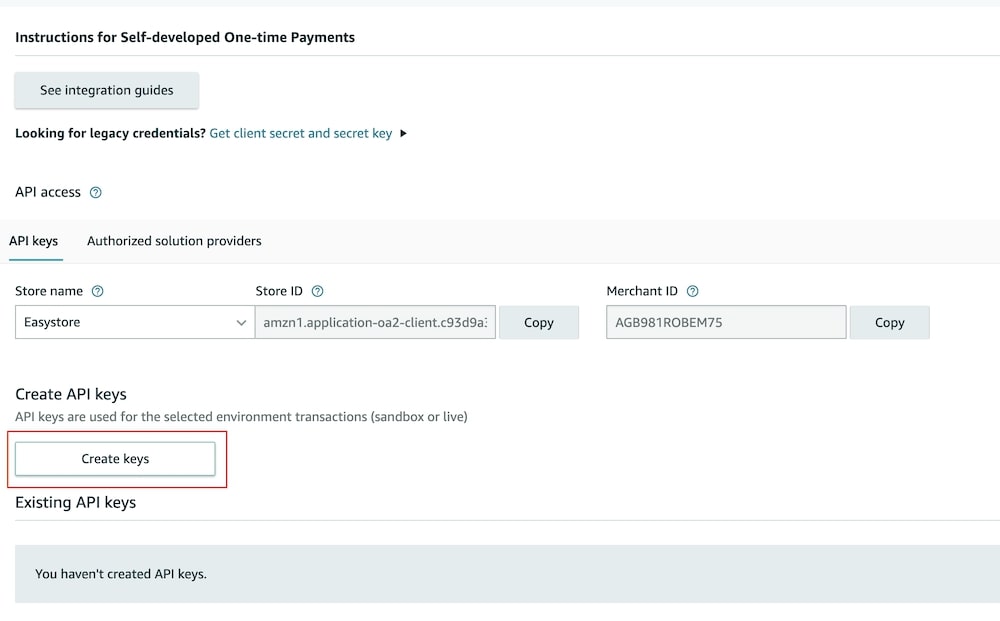This screenshot has width=1000, height=621.
Task: Click the Create keys button
Action: pos(115,459)
